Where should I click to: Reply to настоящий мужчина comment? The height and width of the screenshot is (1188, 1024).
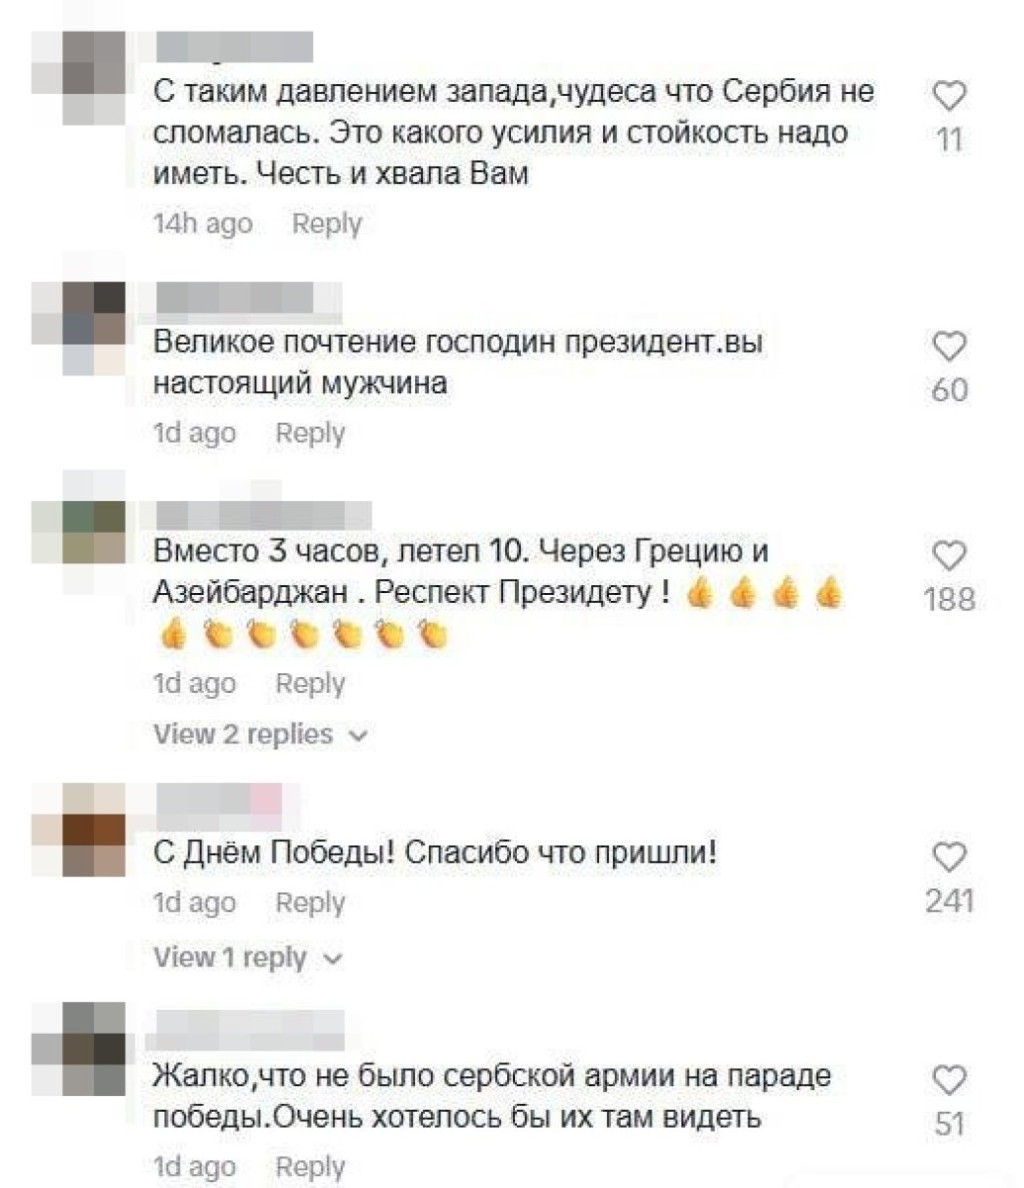coord(311,433)
